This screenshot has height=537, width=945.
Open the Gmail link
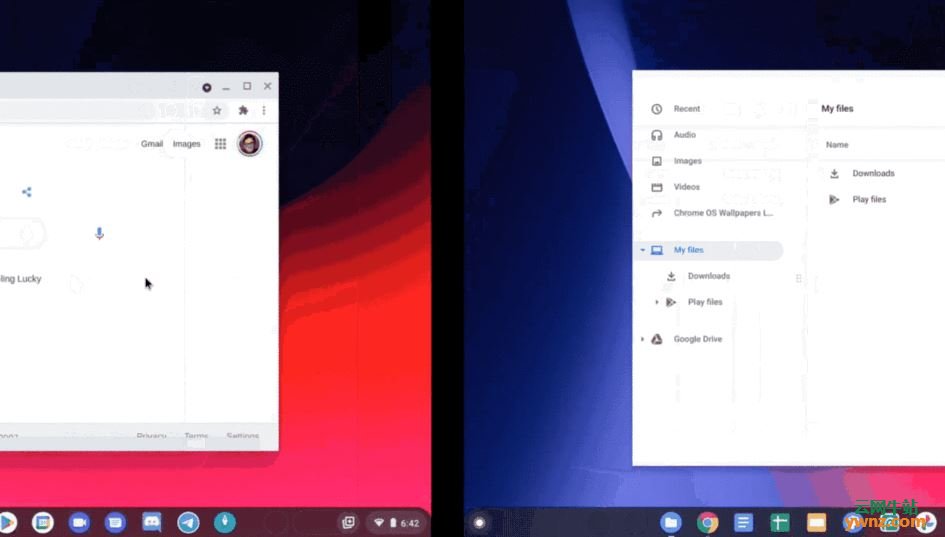pyautogui.click(x=152, y=144)
